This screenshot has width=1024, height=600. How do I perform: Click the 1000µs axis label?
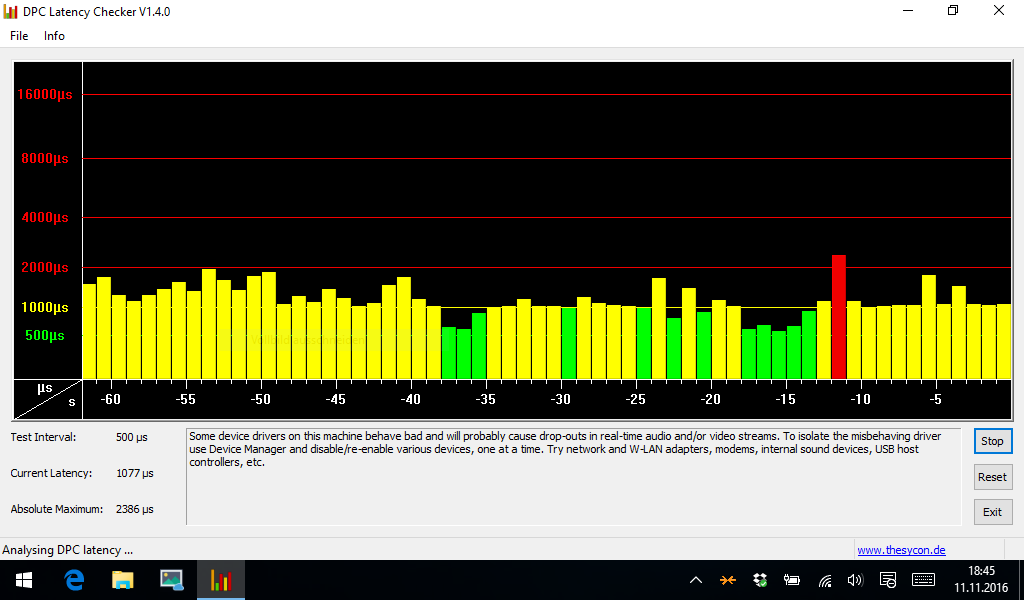point(44,308)
